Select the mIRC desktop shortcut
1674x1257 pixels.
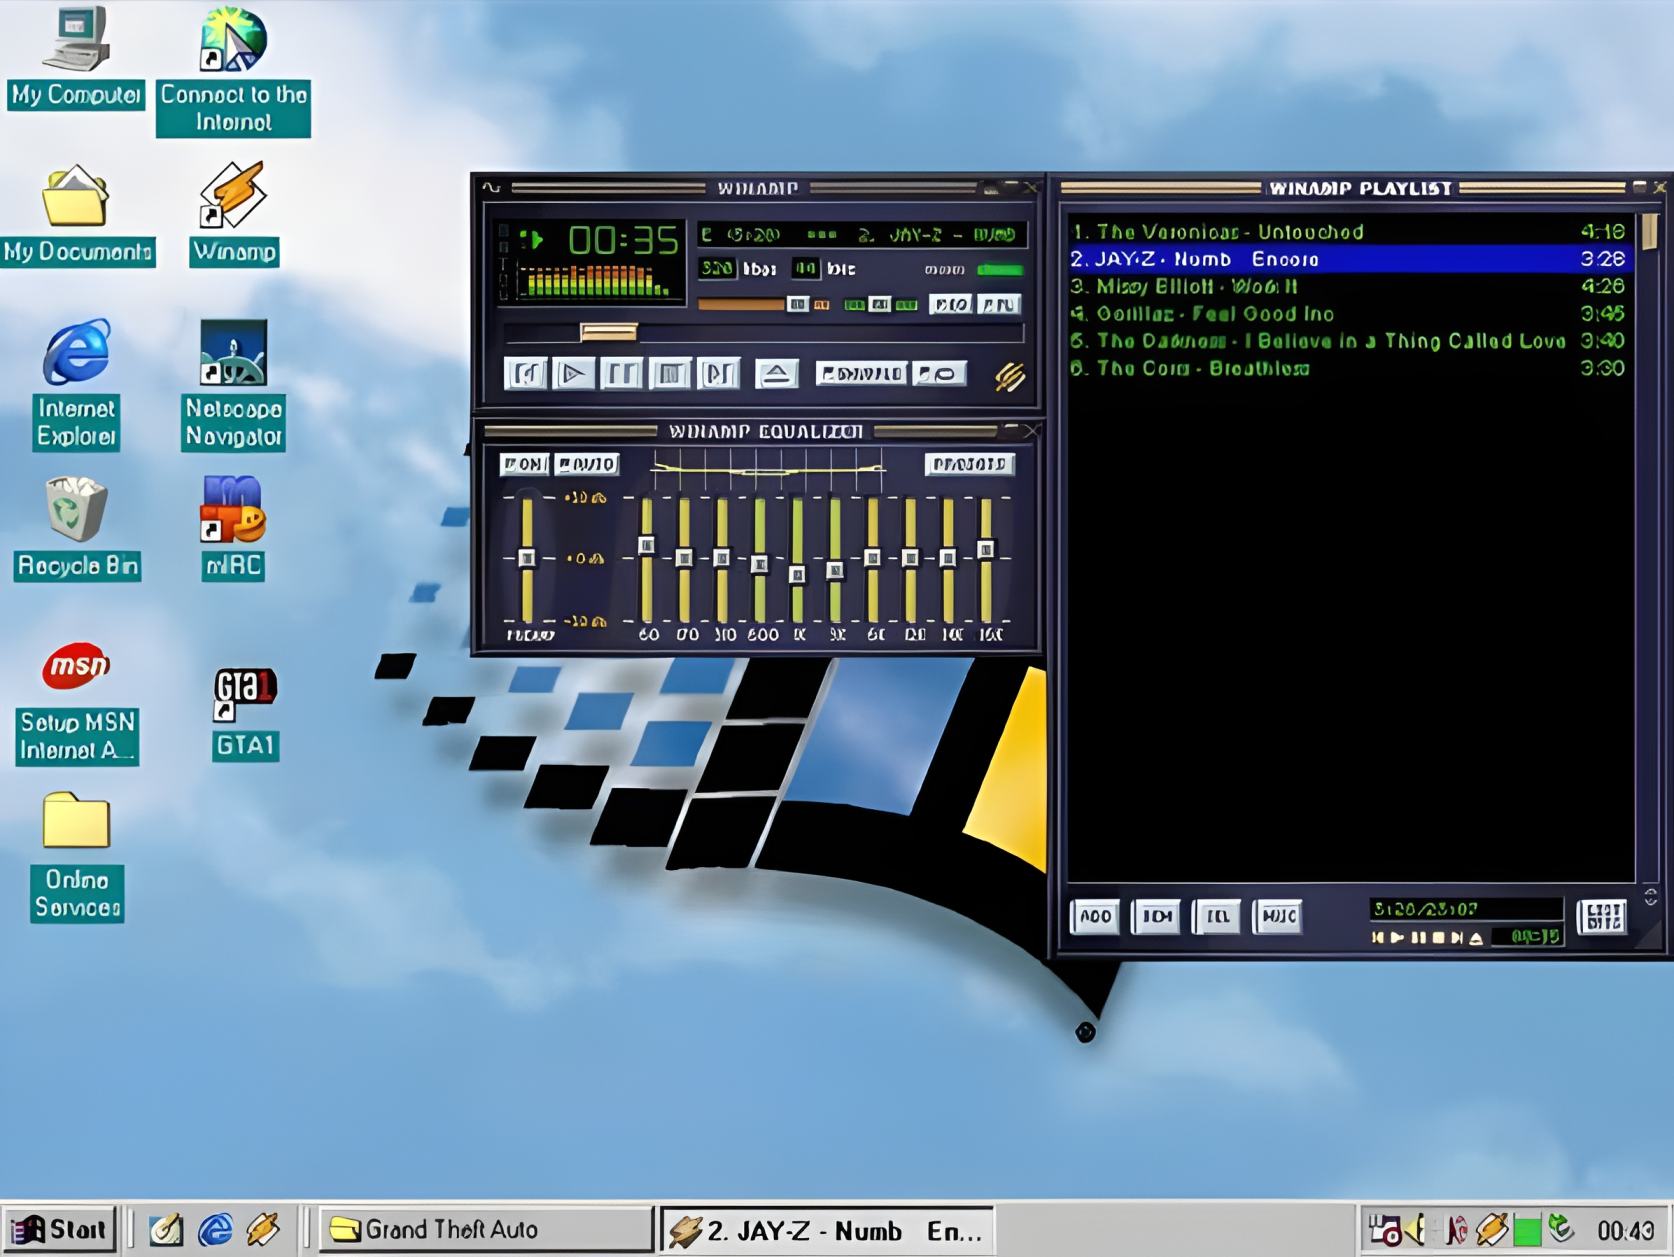pyautogui.click(x=232, y=528)
